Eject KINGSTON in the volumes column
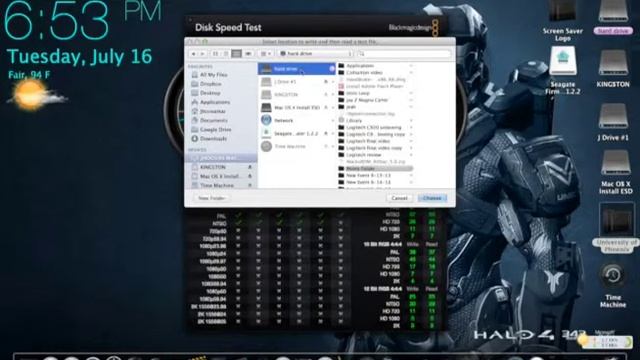This screenshot has height=360, width=640. (326, 95)
